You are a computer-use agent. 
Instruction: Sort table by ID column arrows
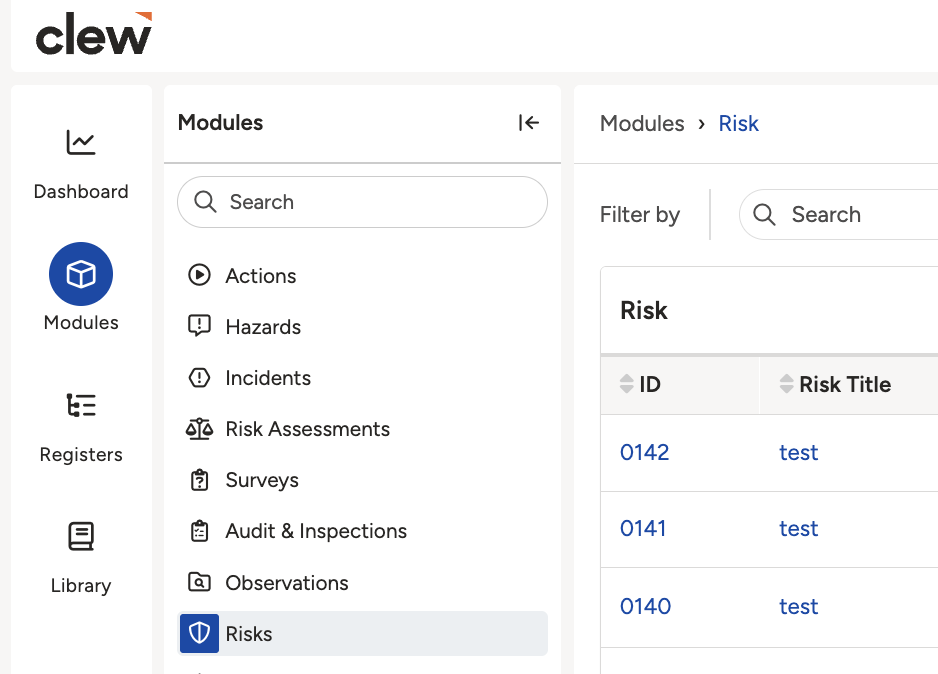626,384
